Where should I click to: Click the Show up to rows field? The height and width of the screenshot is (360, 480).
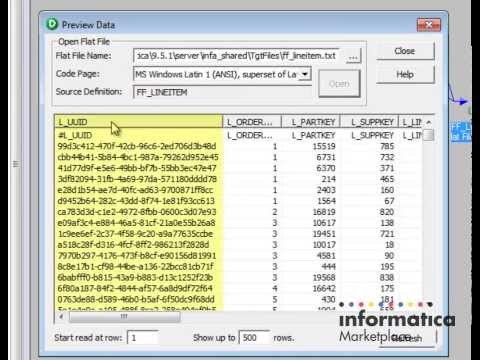coord(254,338)
